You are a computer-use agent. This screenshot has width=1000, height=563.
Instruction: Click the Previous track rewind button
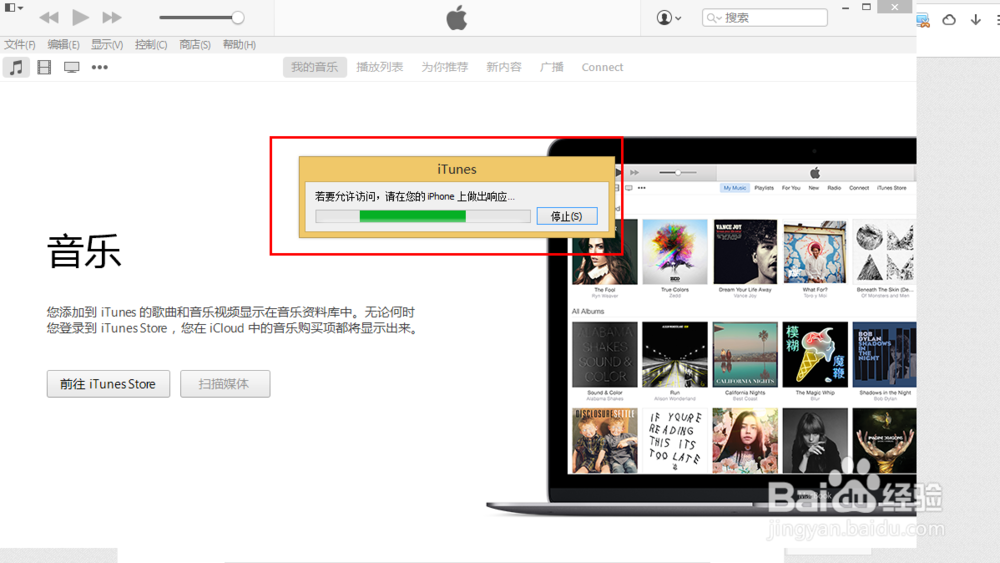(48, 17)
